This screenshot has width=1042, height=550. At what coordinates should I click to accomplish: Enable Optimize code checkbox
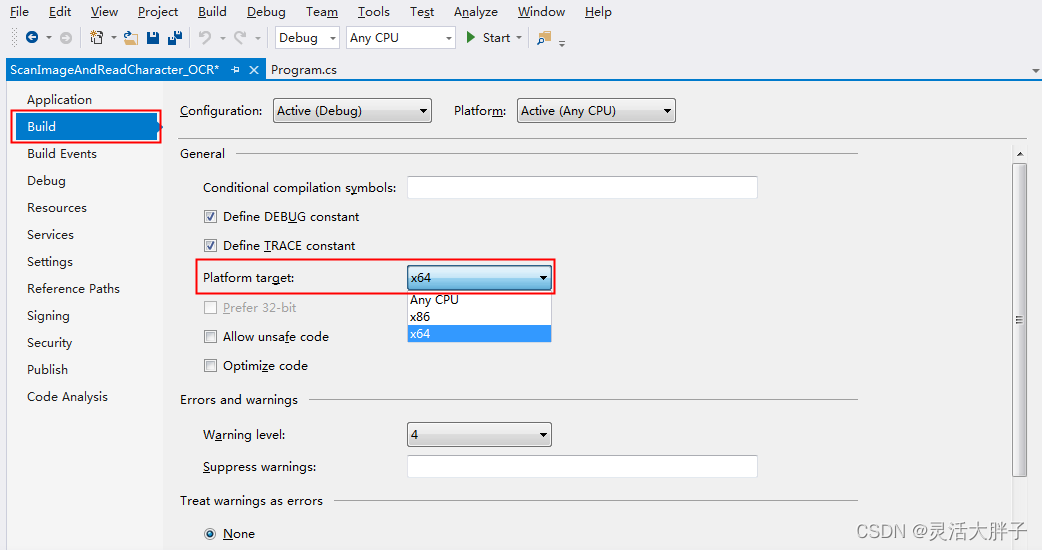(x=210, y=365)
